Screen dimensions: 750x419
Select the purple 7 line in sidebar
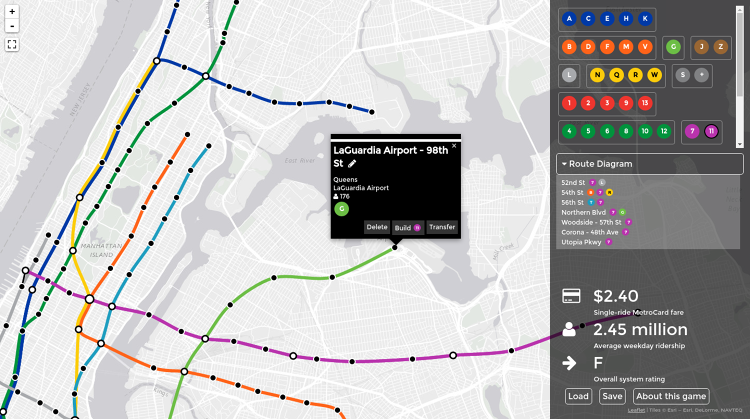[x=692, y=132]
